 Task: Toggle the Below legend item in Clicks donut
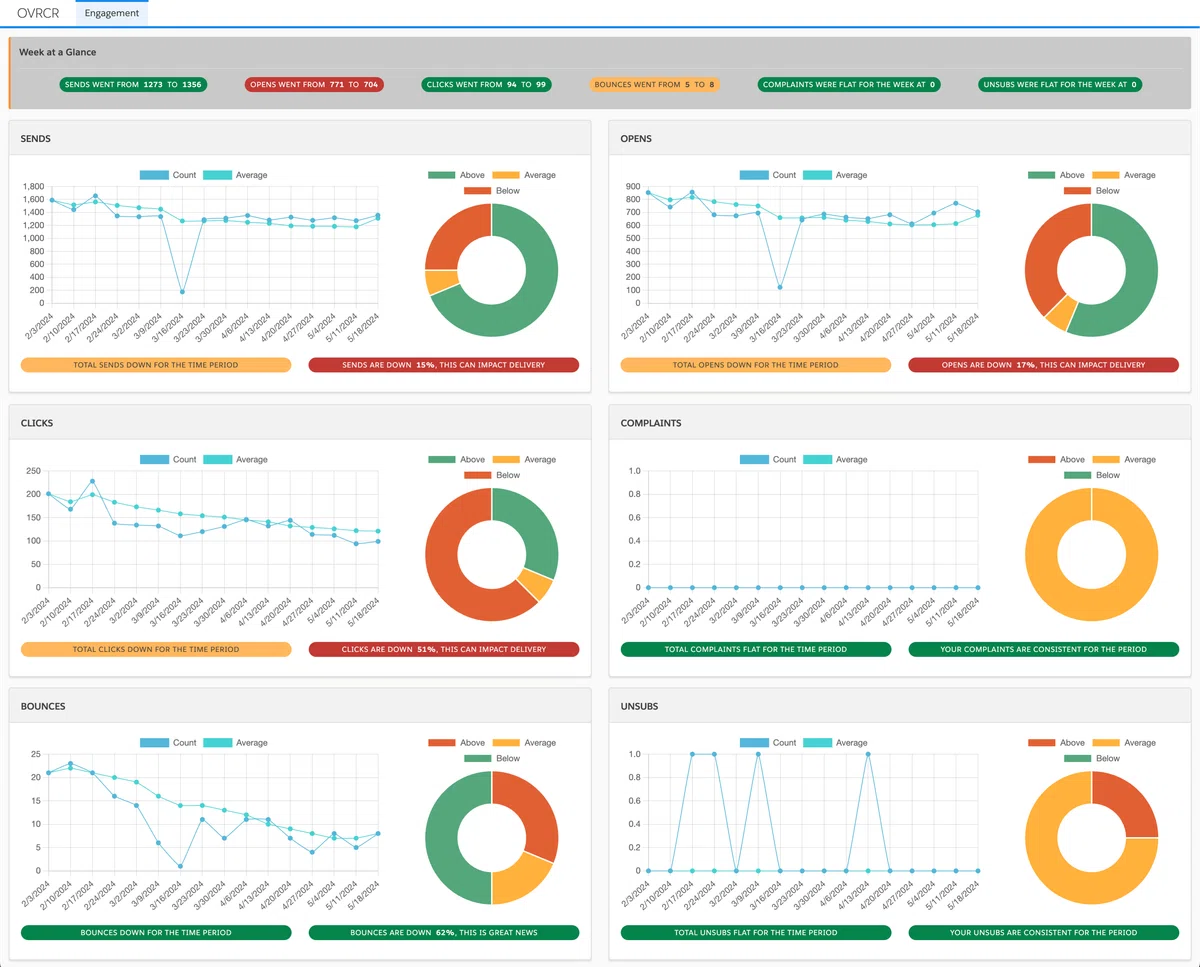click(x=492, y=476)
